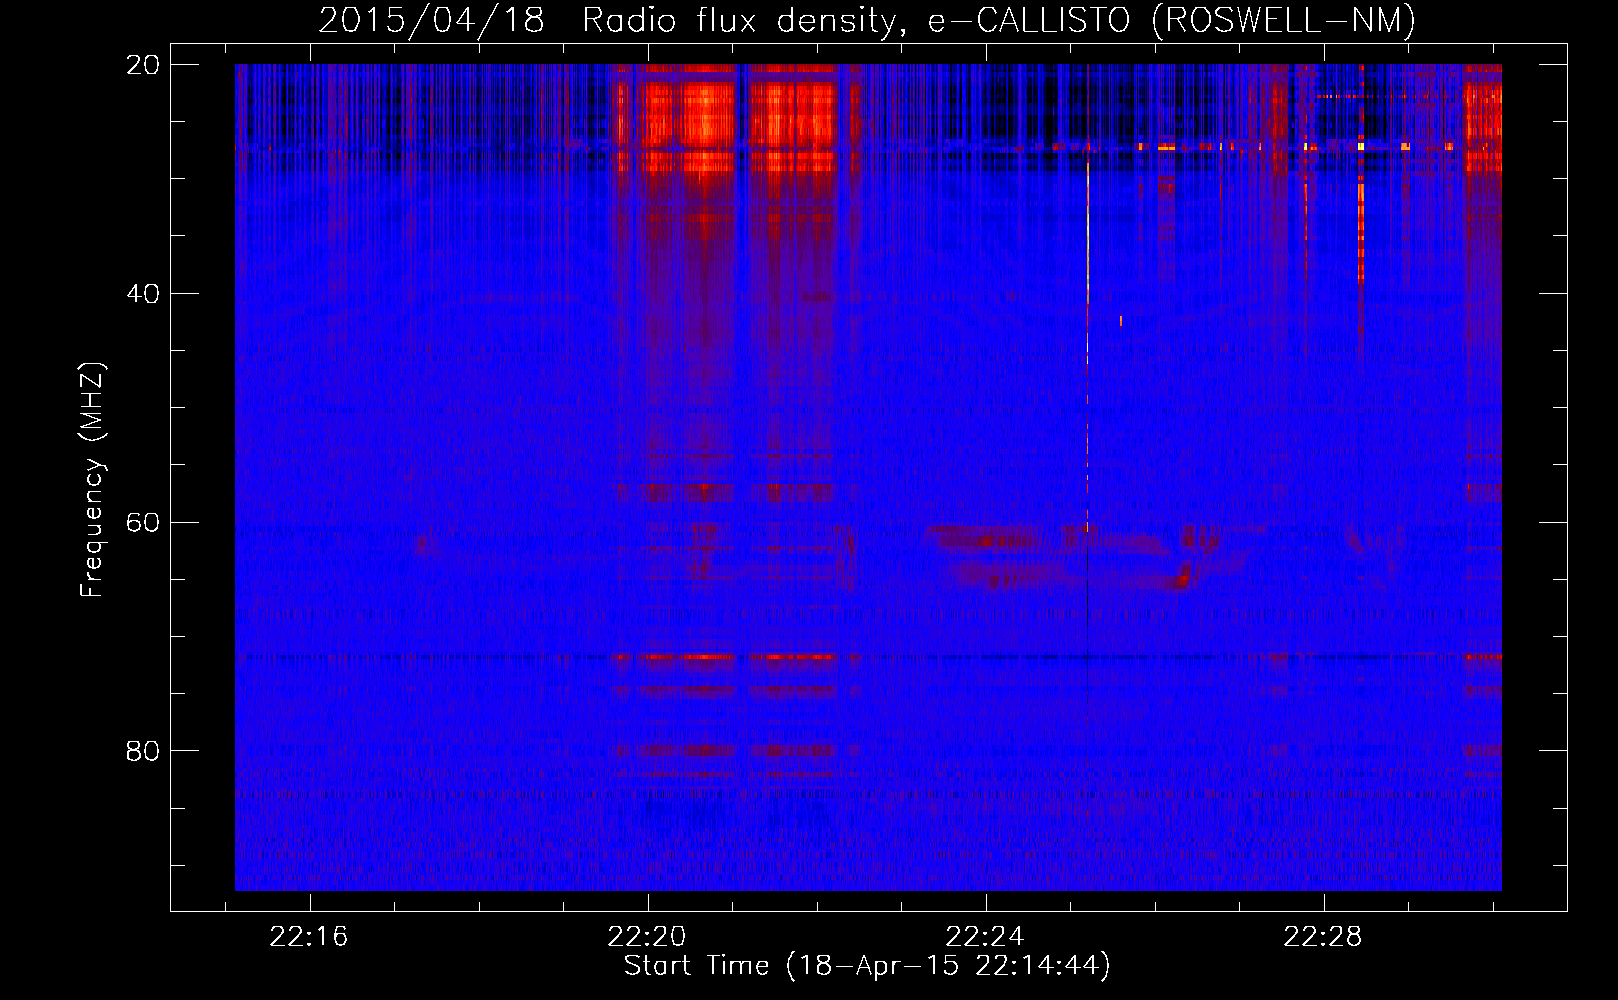Click the "Start Time (18-Apr-15 22:14:44)" label
Image resolution: width=1618 pixels, height=1000 pixels.
point(867,966)
